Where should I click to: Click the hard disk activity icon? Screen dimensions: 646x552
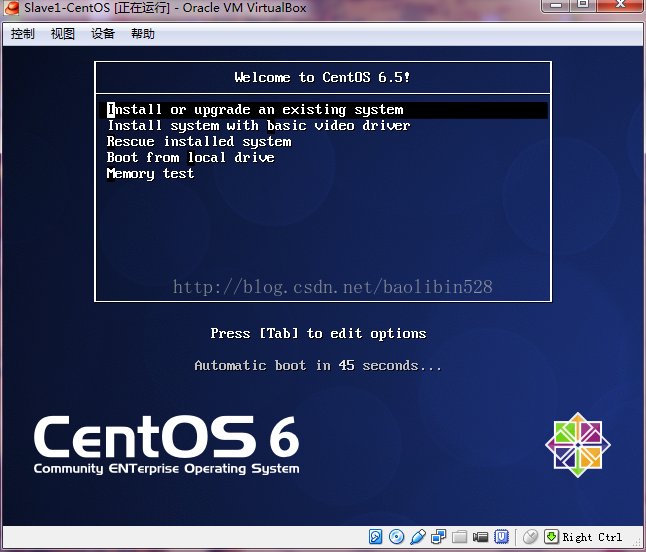point(375,537)
